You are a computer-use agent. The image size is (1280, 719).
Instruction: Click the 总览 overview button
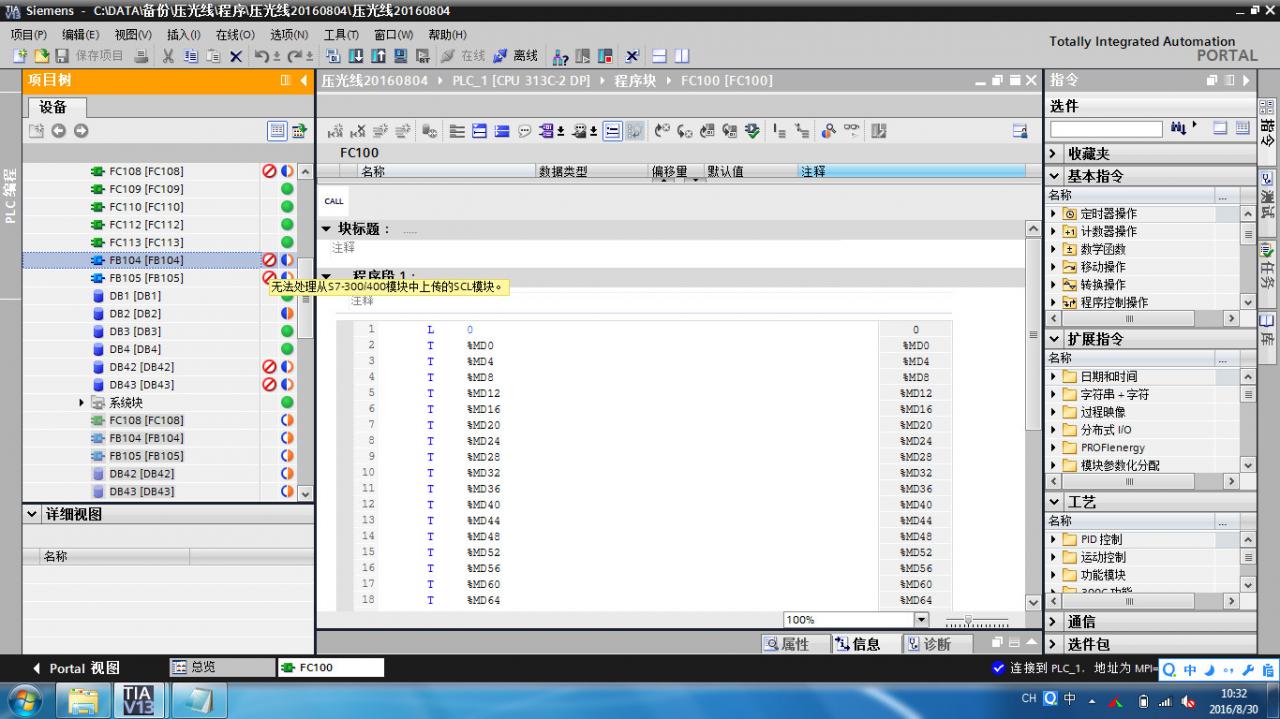click(x=220, y=667)
